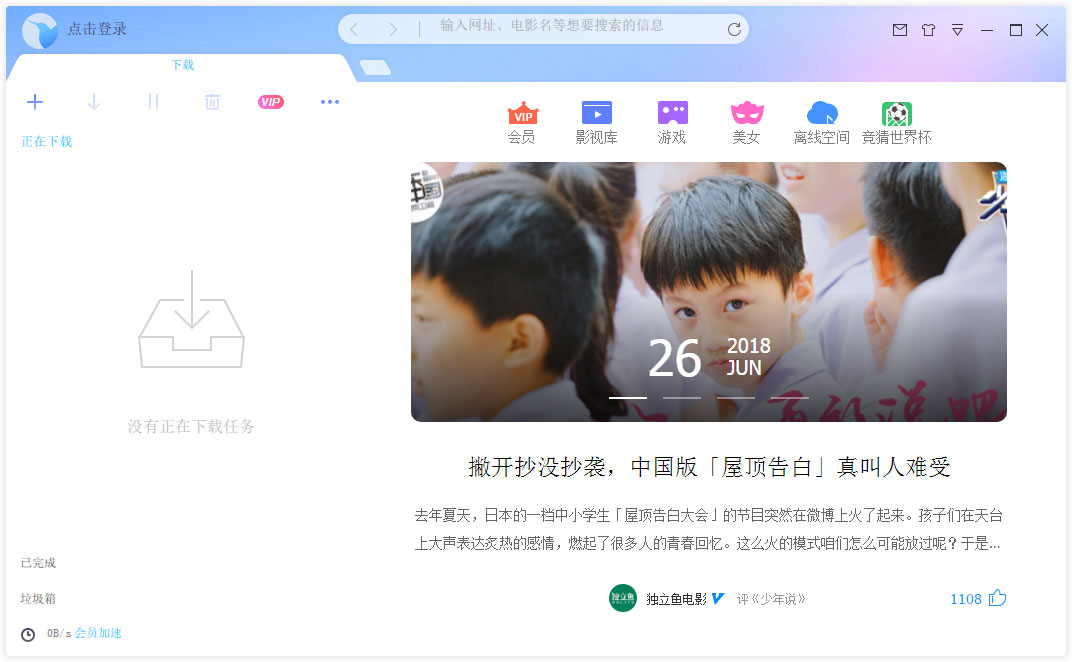Open the main menu triangle dropdown
This screenshot has height=662, width=1072.
click(x=957, y=30)
